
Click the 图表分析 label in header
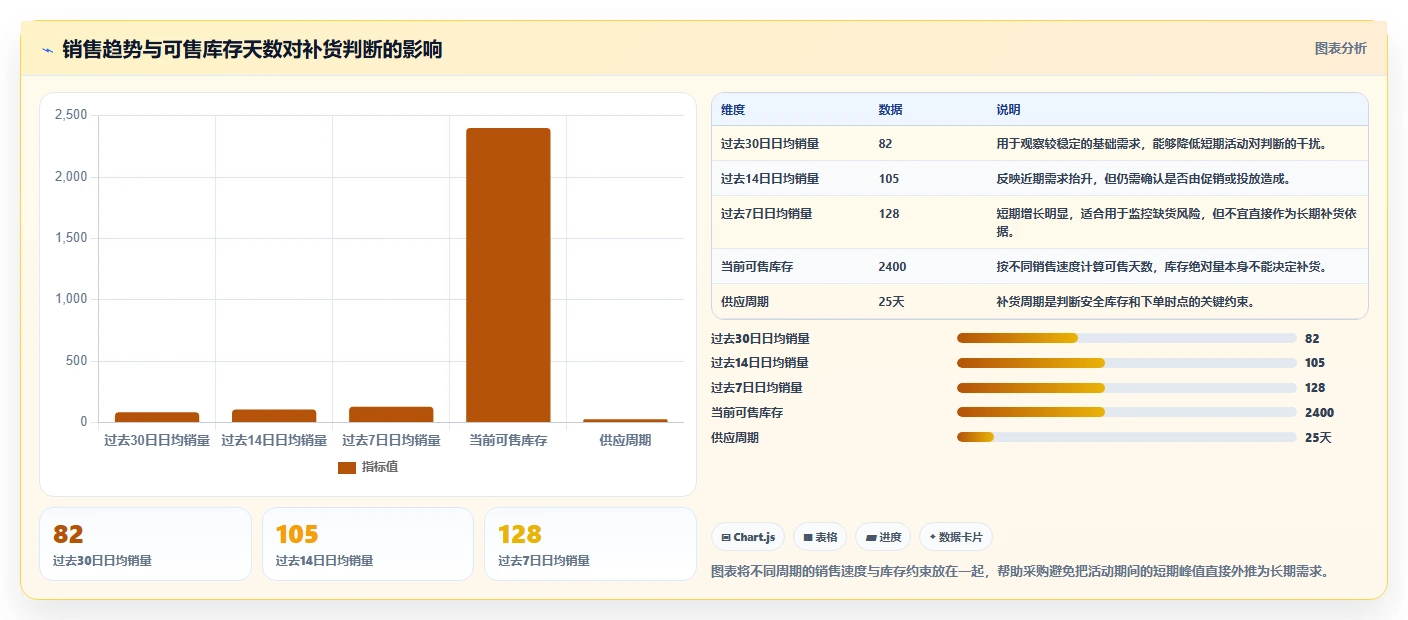click(1340, 48)
